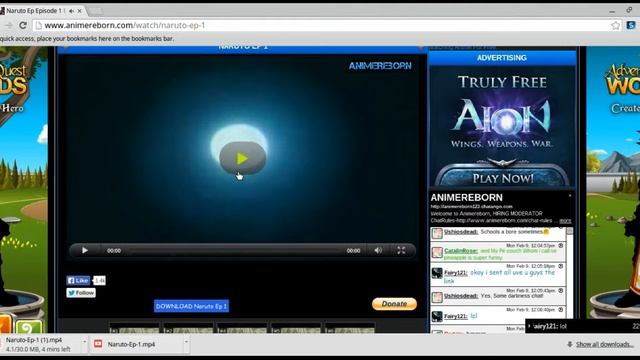Expand the Naruto-Ep-1 (1).mp4 download options arrow
The height and width of the screenshot is (360, 640).
click(84, 341)
